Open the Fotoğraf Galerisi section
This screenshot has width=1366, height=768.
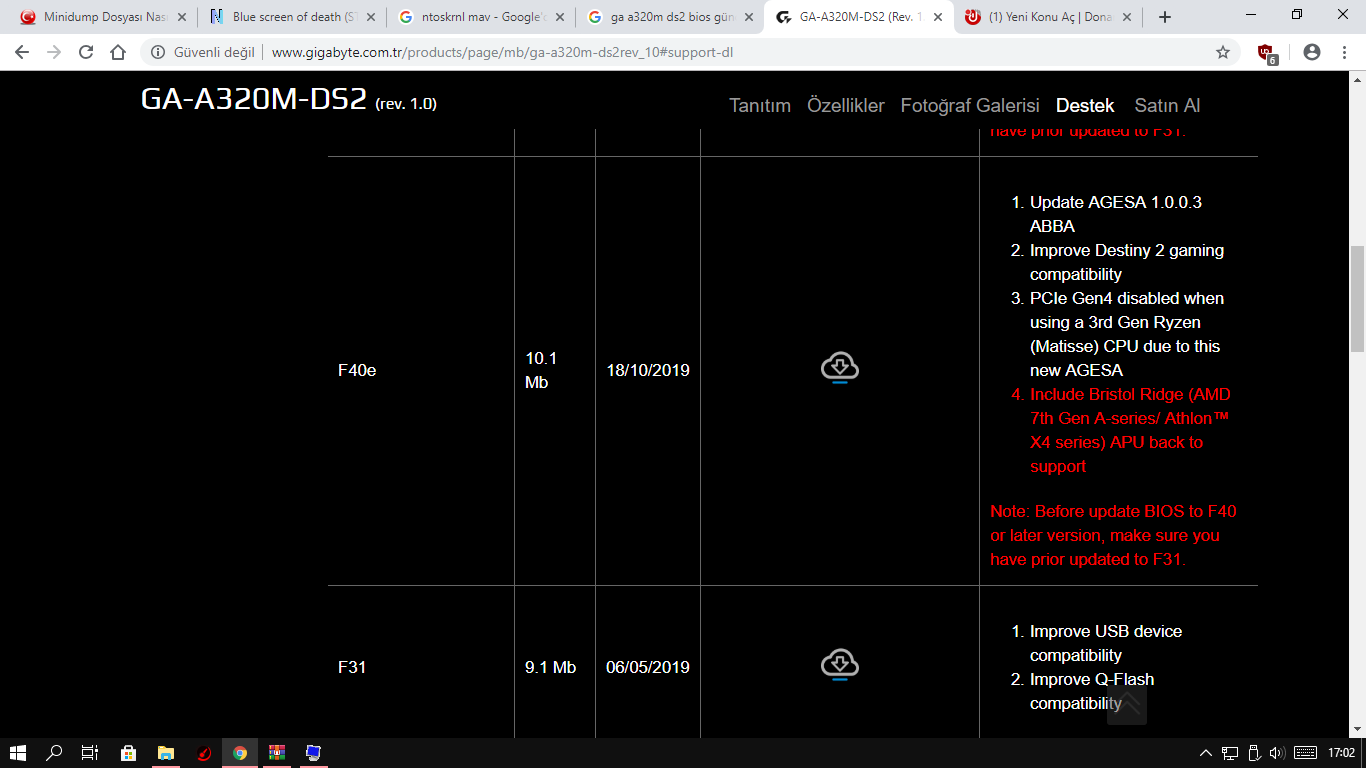coord(970,105)
